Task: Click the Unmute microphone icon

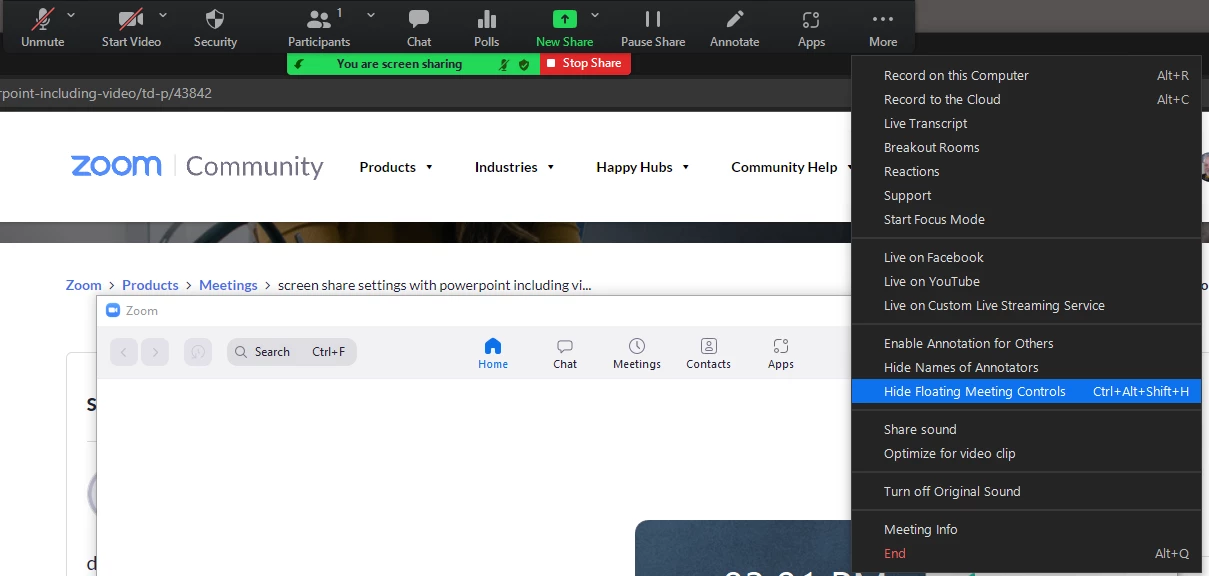Action: click(x=42, y=19)
